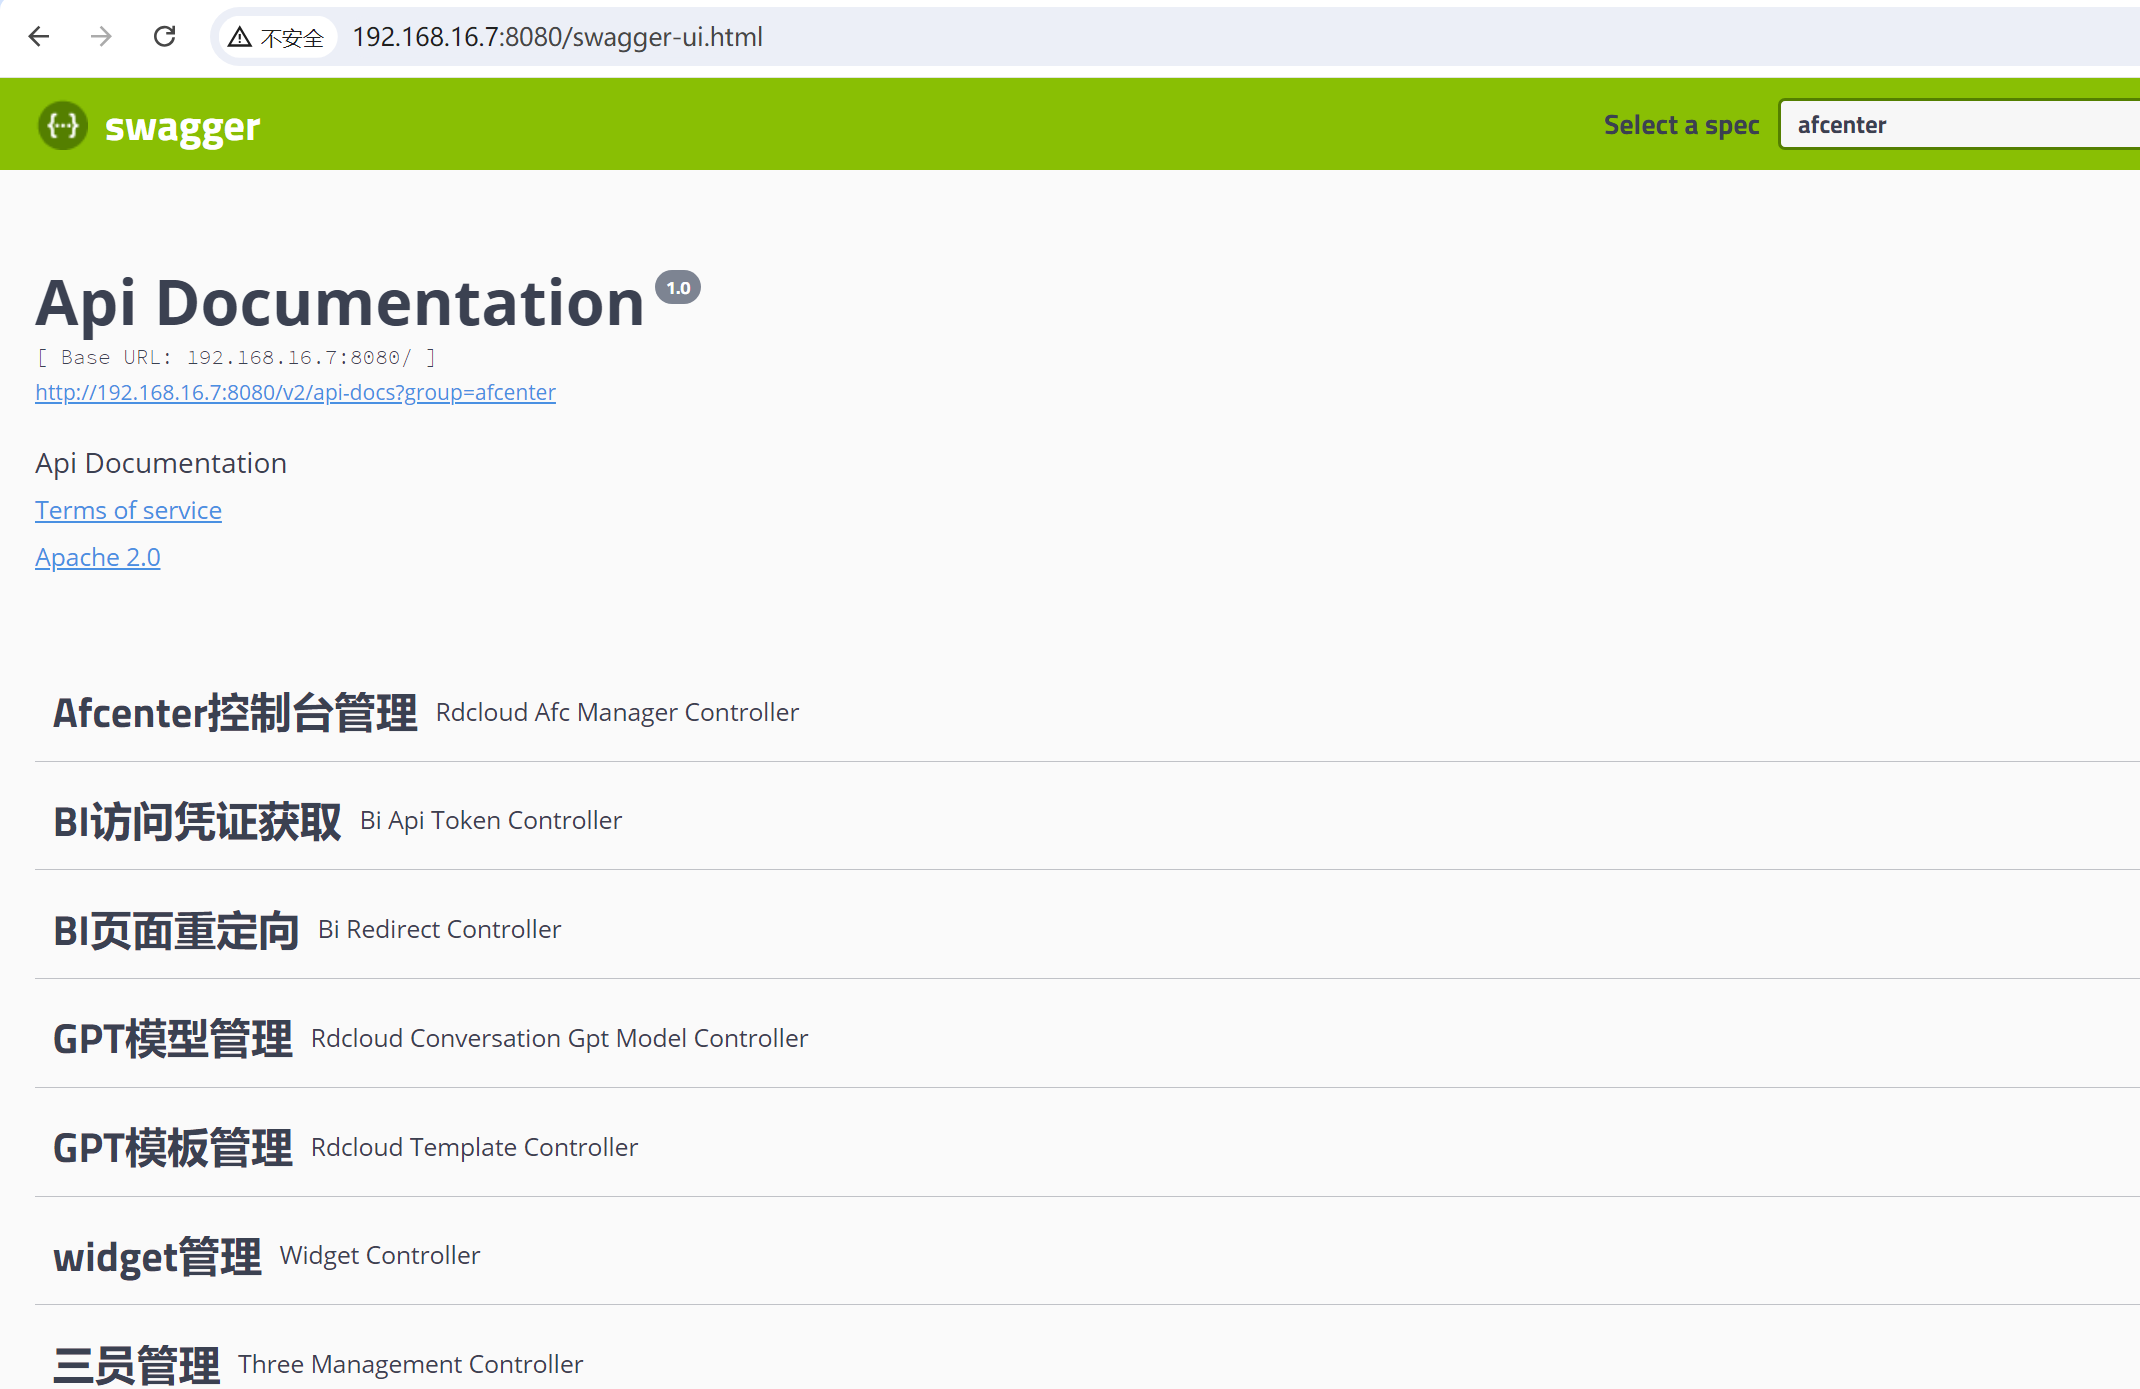Click the browser forward arrow
The image size is (2140, 1389).
101,37
